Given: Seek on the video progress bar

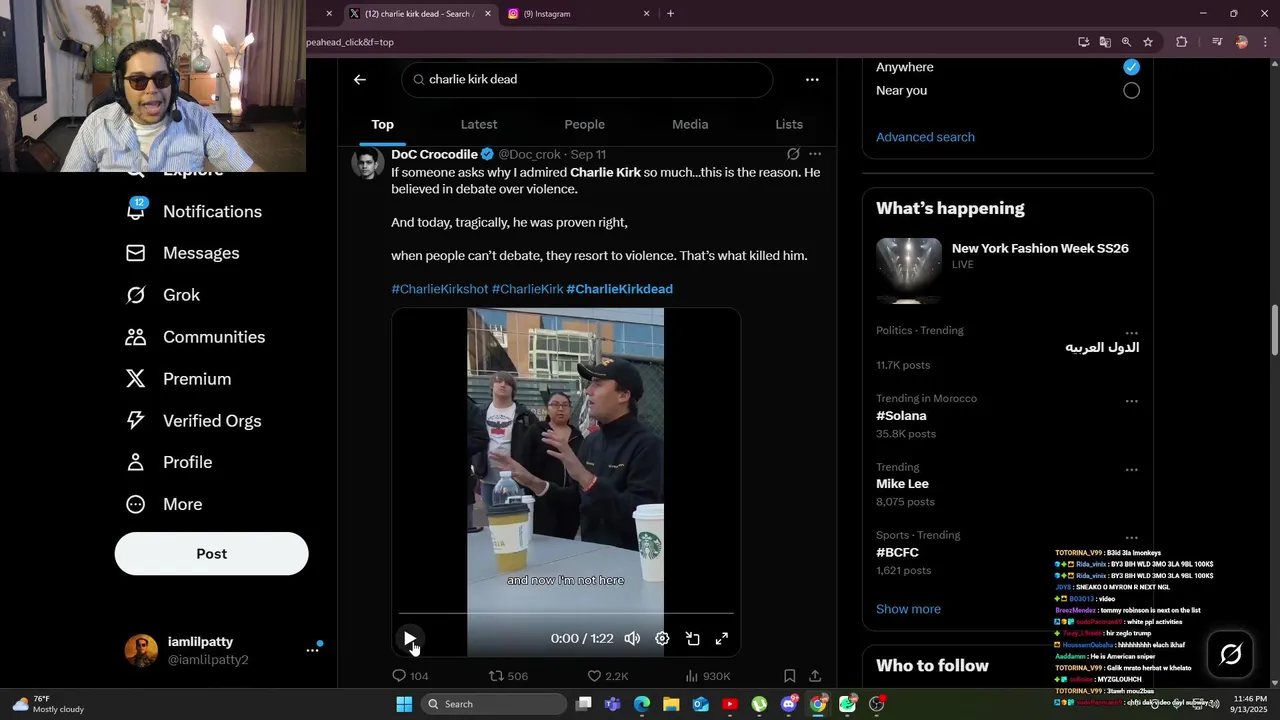Looking at the screenshot, I should point(566,614).
